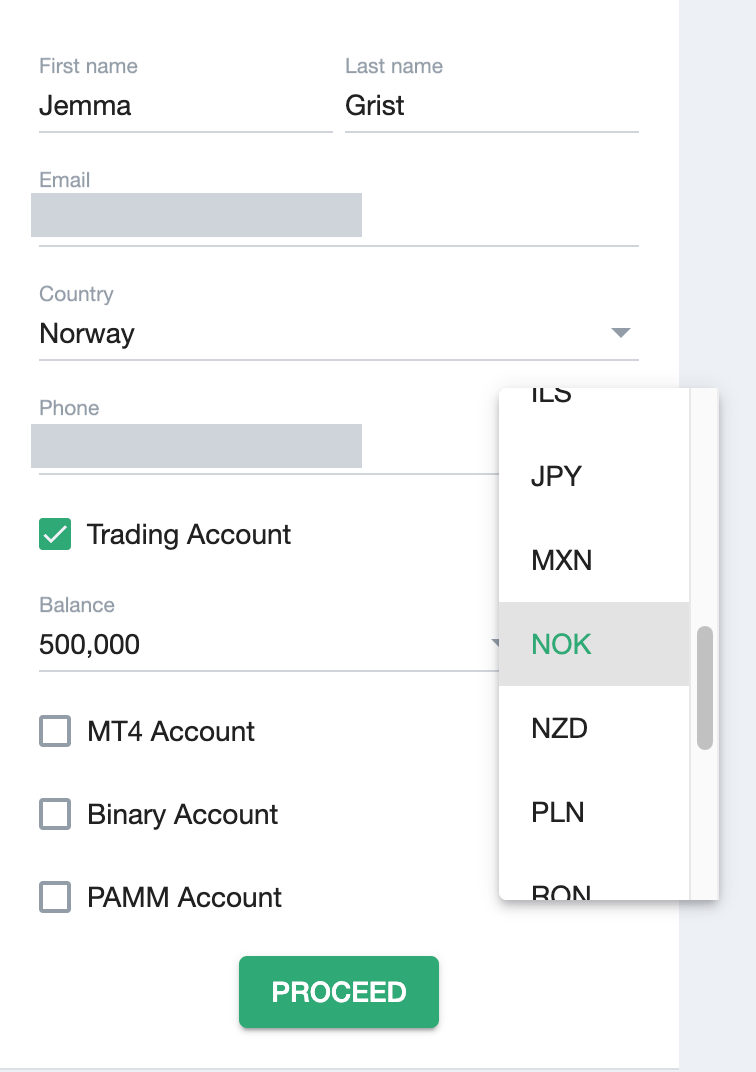Enable the MT4 Account option
The height and width of the screenshot is (1072, 756).
click(55, 731)
